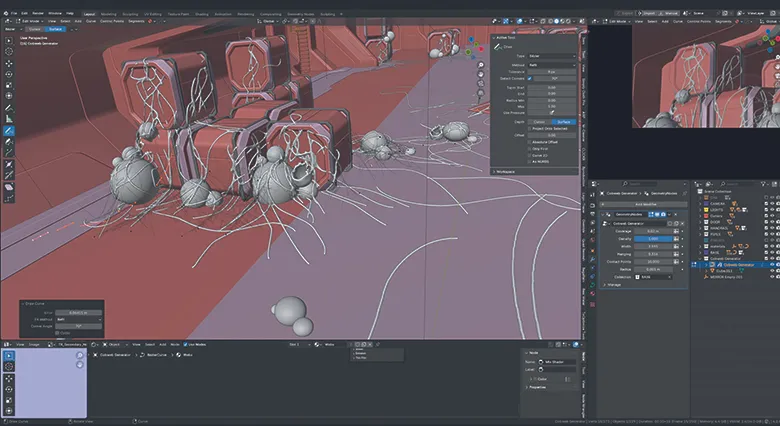Toggle Use Nodes checkbox in node editor
The height and width of the screenshot is (426, 780).
[185, 344]
